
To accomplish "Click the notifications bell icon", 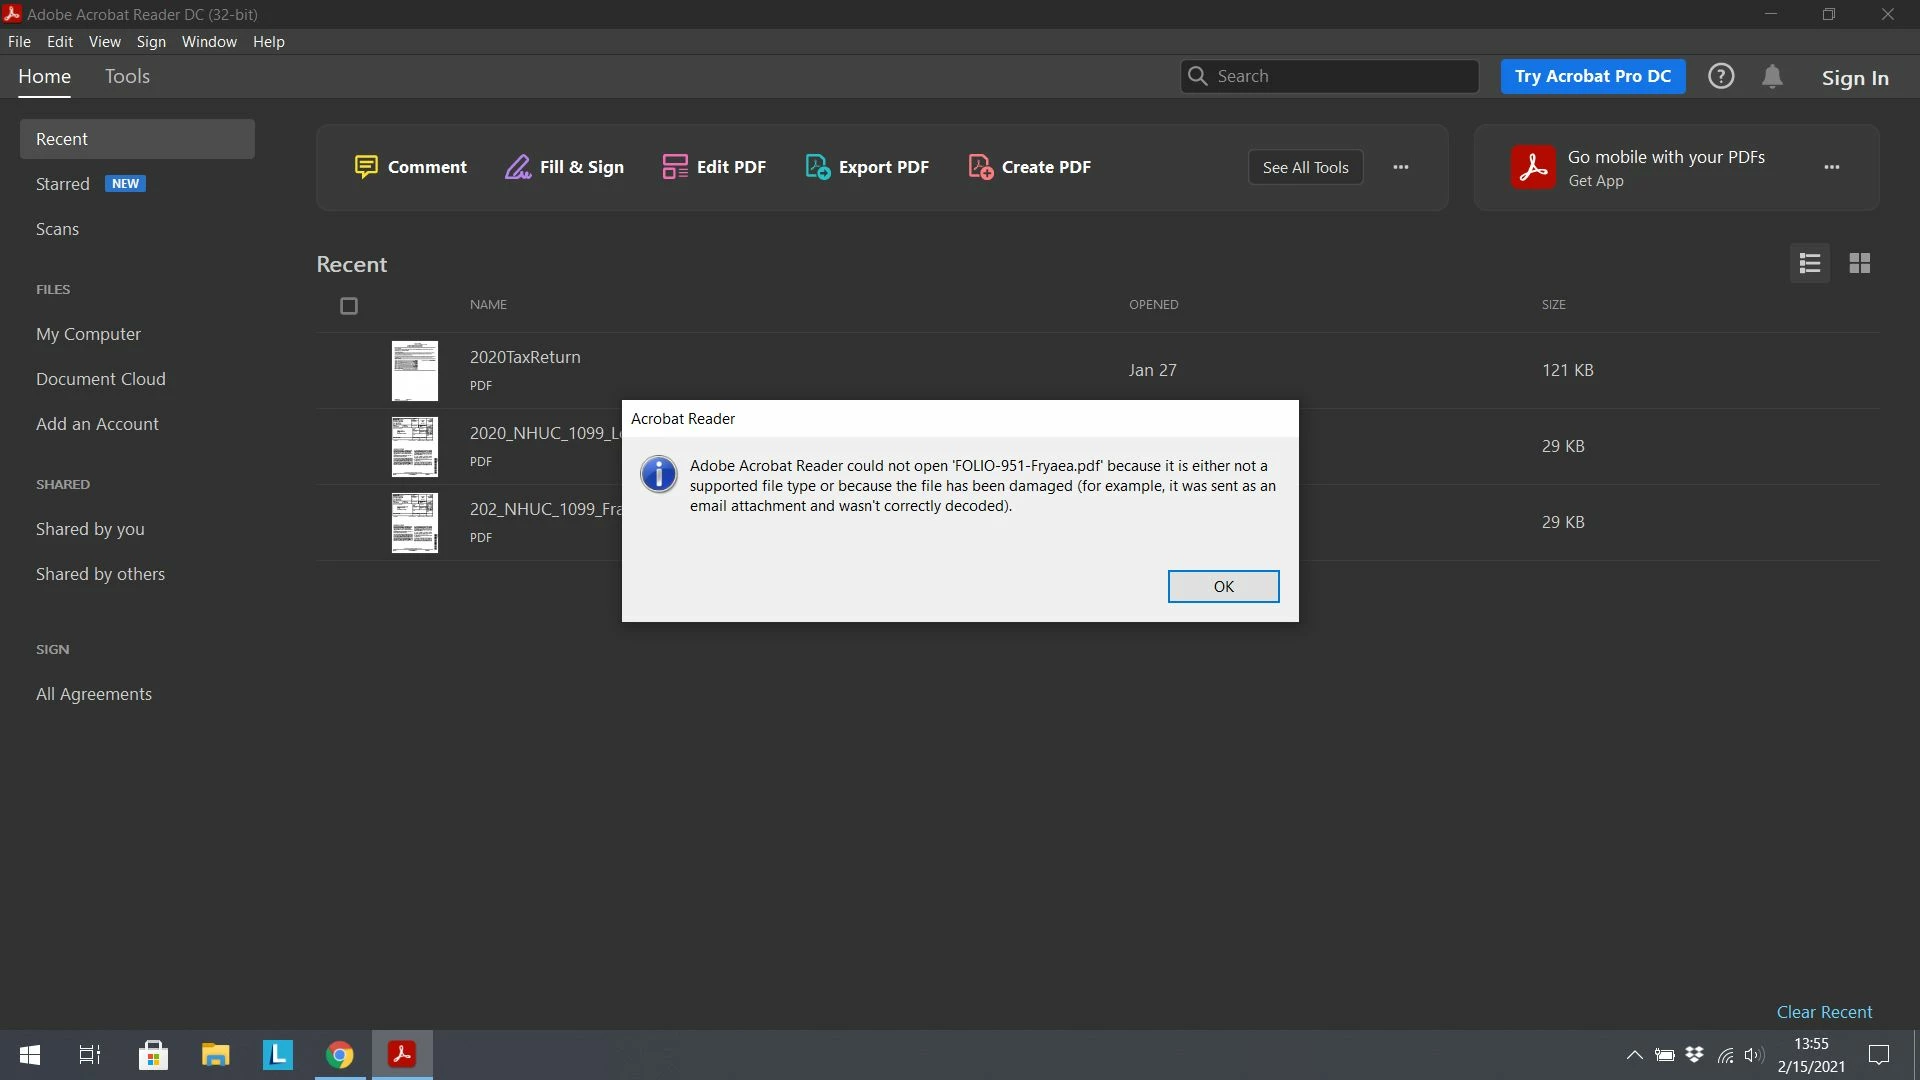I will tap(1772, 77).
